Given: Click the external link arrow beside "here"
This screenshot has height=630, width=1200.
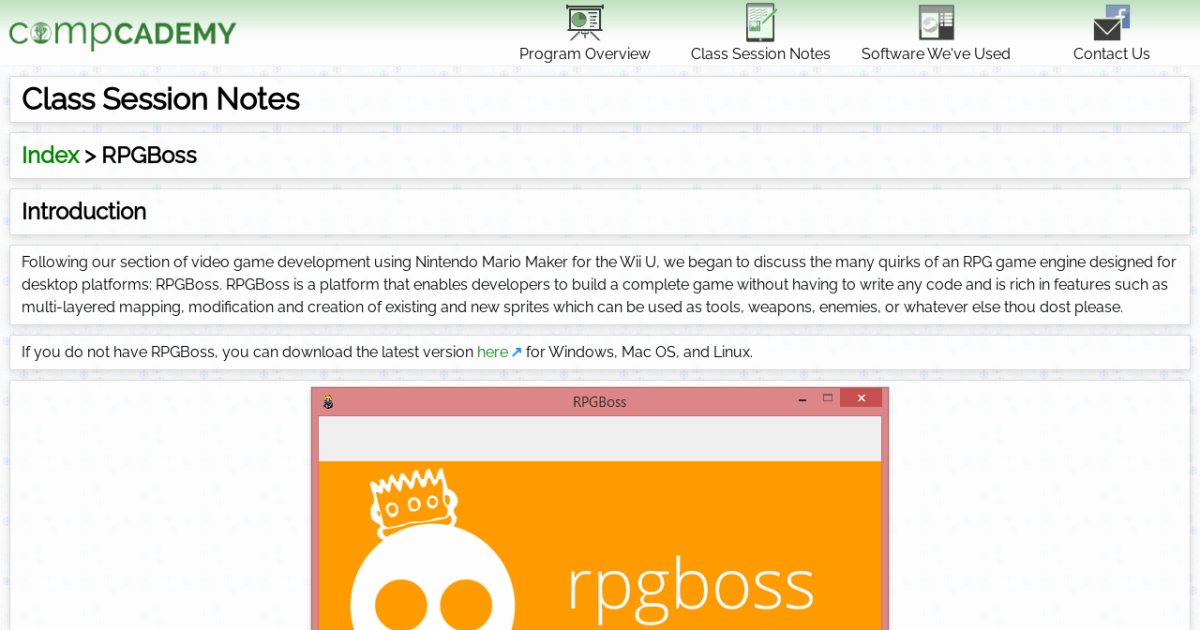Looking at the screenshot, I should pos(517,352).
